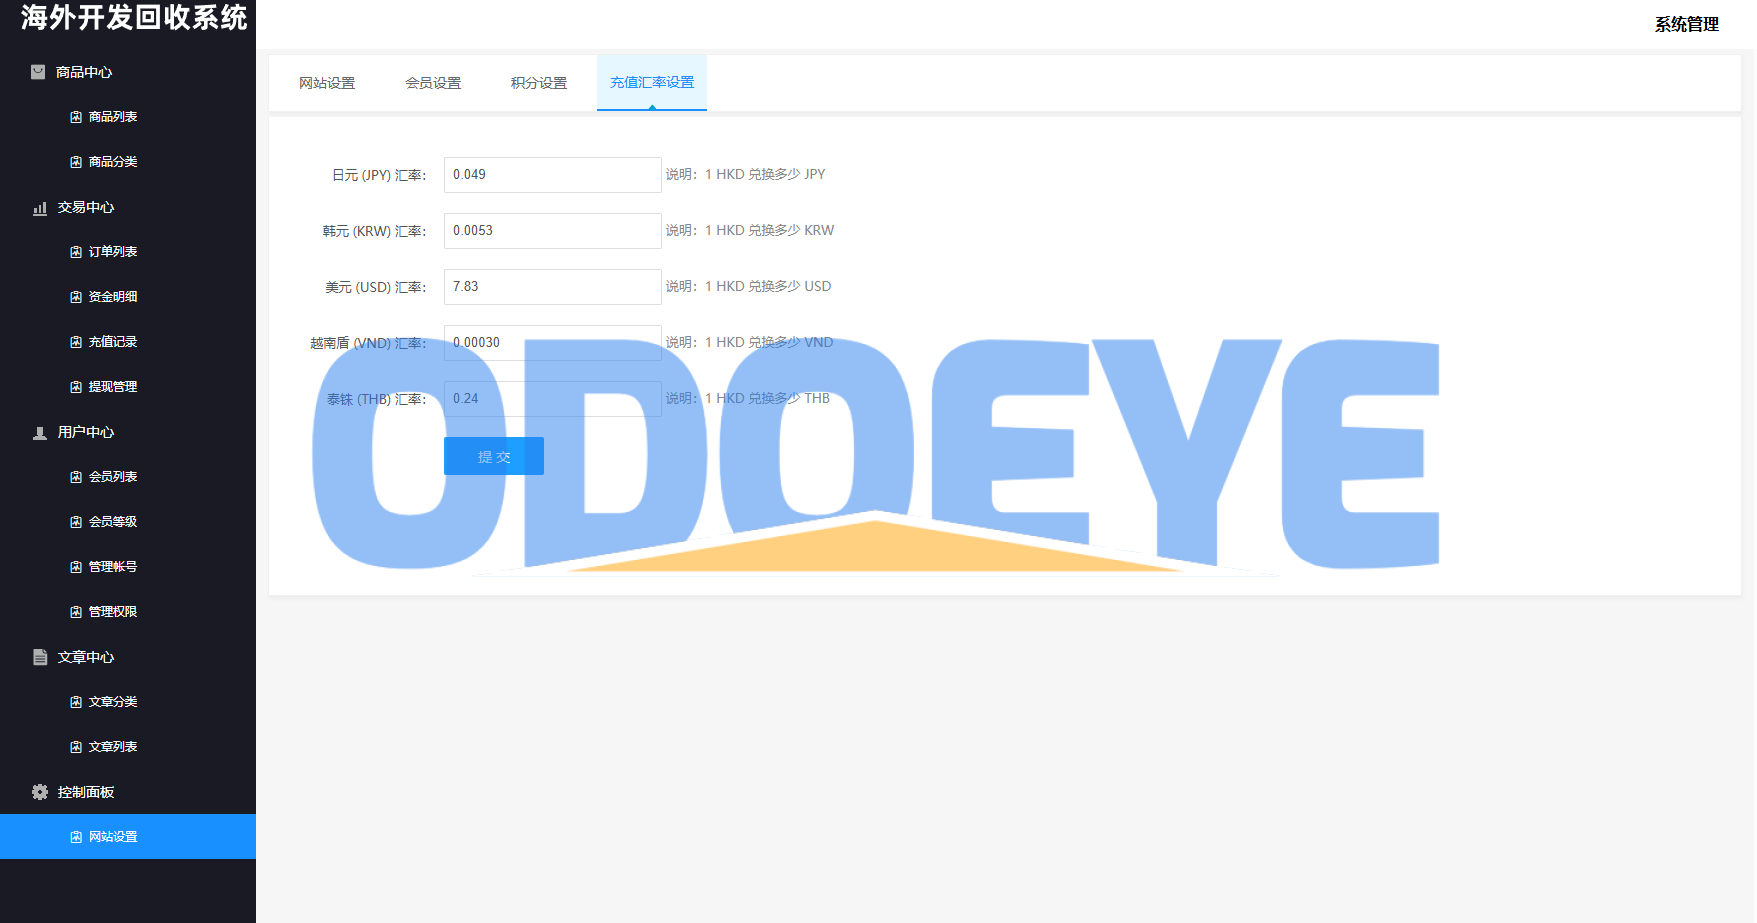The width and height of the screenshot is (1757, 923).
Task: Click the 用户中心 person icon
Action: click(40, 433)
